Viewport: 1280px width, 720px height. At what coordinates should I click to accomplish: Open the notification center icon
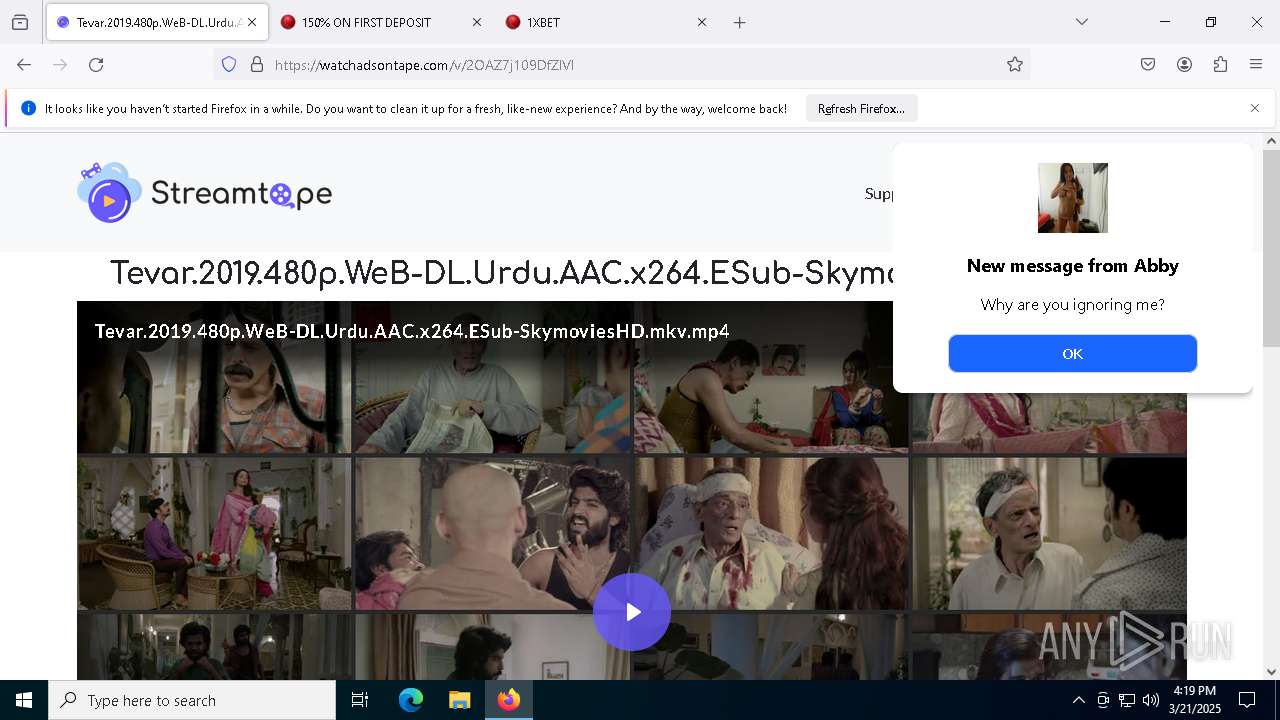(x=1247, y=700)
